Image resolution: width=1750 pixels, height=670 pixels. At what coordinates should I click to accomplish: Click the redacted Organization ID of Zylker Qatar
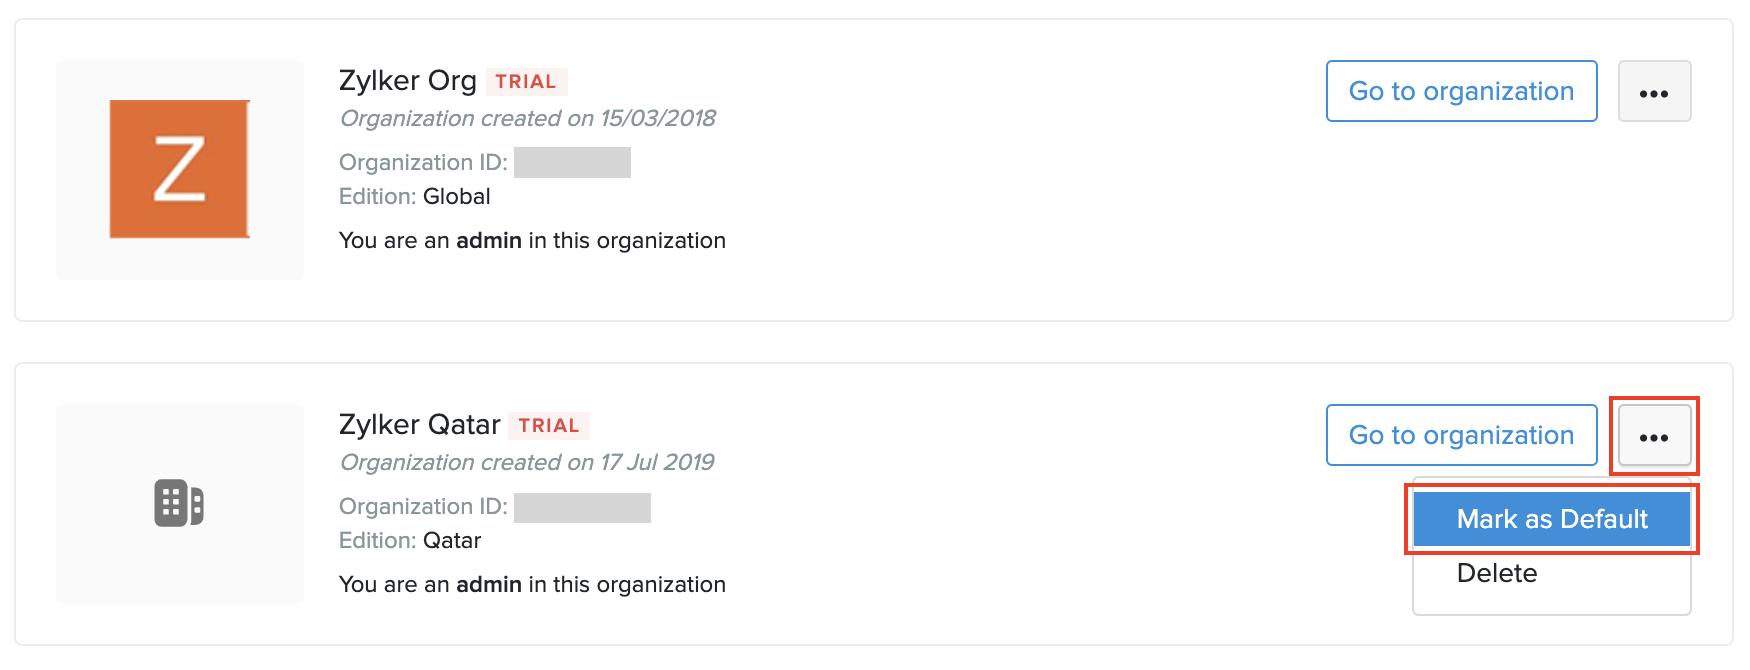coord(582,507)
